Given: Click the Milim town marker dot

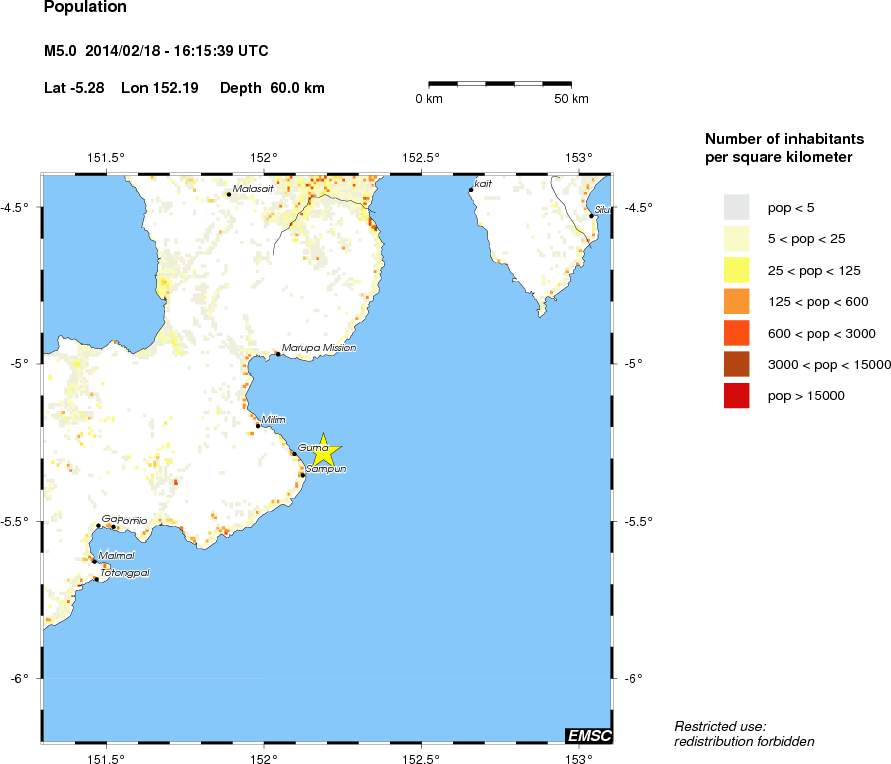Looking at the screenshot, I should pos(258,426).
